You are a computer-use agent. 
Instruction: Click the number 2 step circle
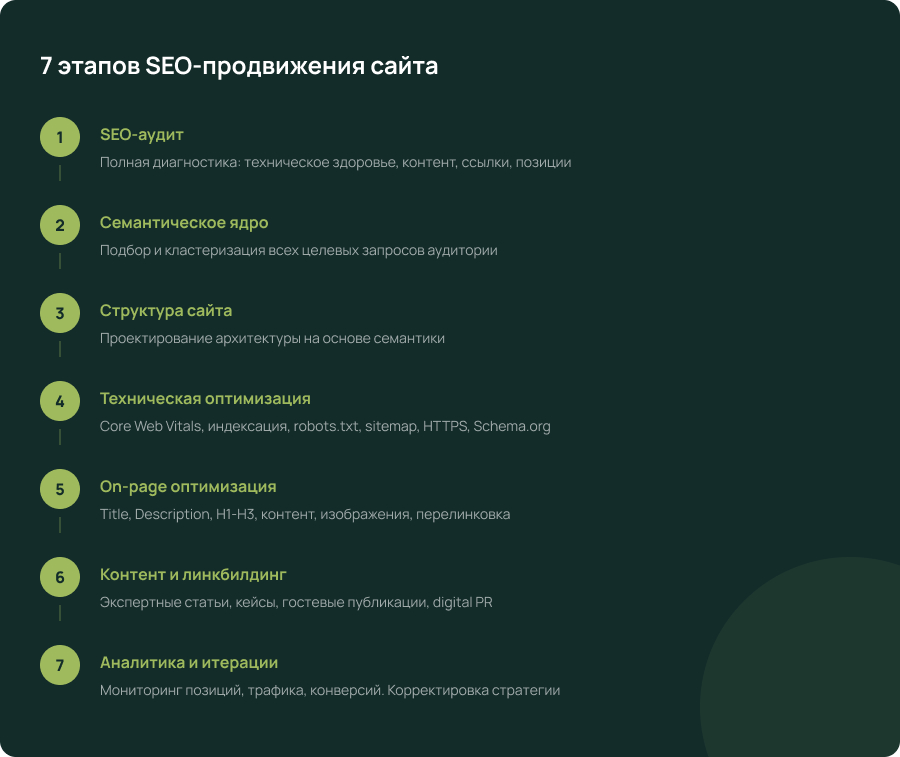coord(60,225)
